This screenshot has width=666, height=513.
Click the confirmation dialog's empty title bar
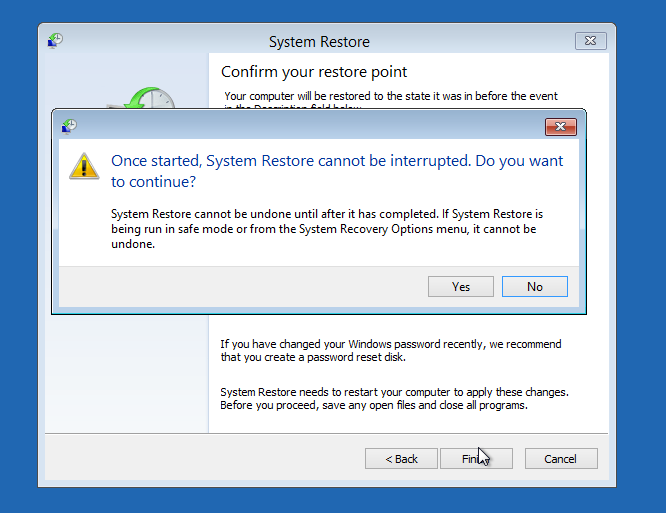[x=300, y=126]
